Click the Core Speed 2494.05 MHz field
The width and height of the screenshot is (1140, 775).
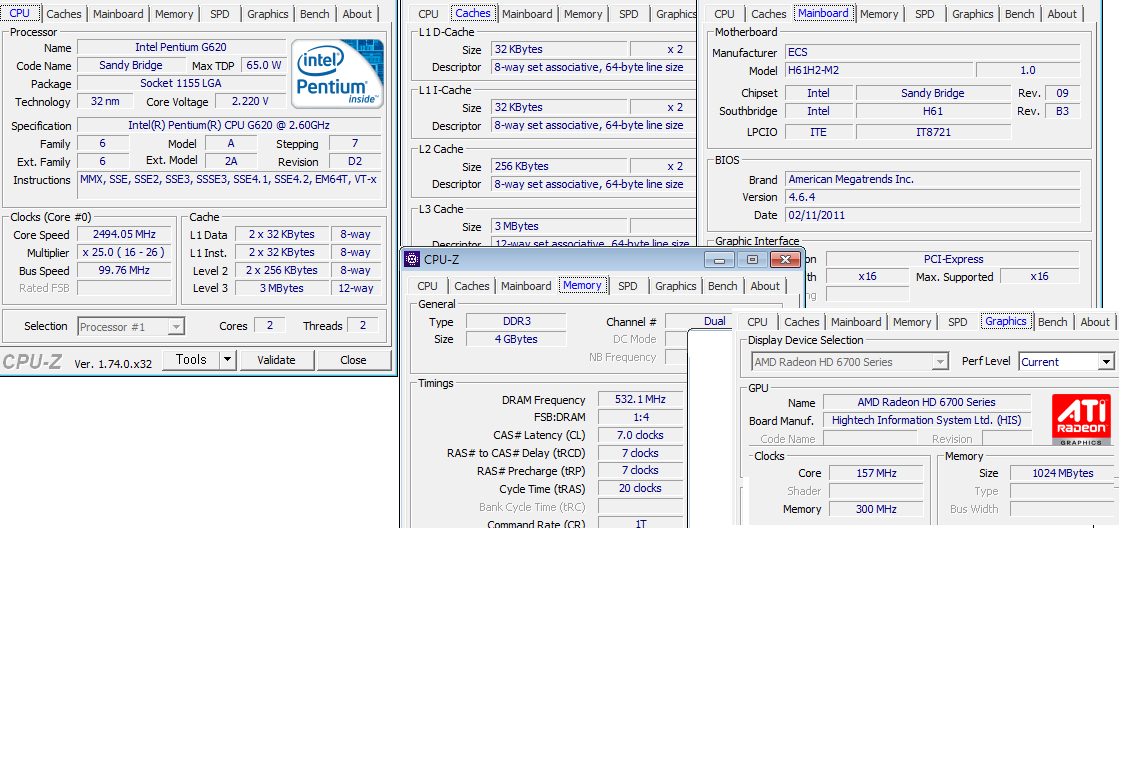tap(124, 235)
